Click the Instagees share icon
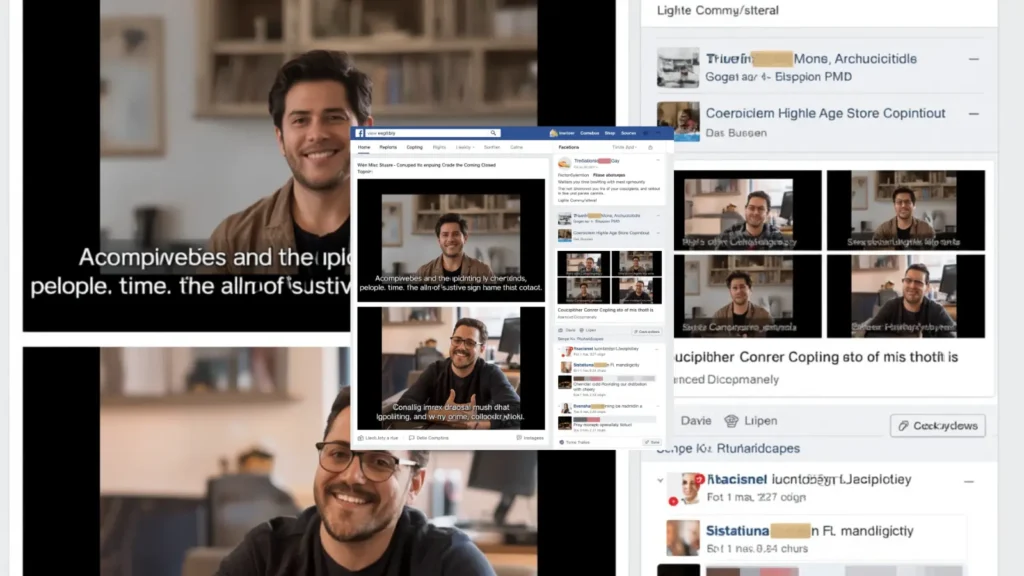Viewport: 1024px width, 576px height. [x=519, y=438]
